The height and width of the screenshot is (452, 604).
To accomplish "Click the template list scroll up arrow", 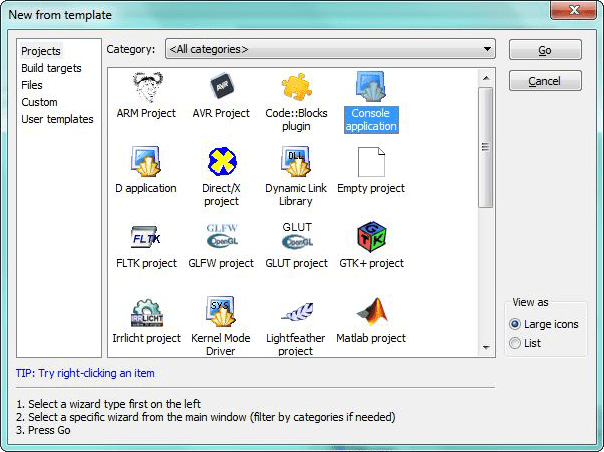I will [x=486, y=78].
